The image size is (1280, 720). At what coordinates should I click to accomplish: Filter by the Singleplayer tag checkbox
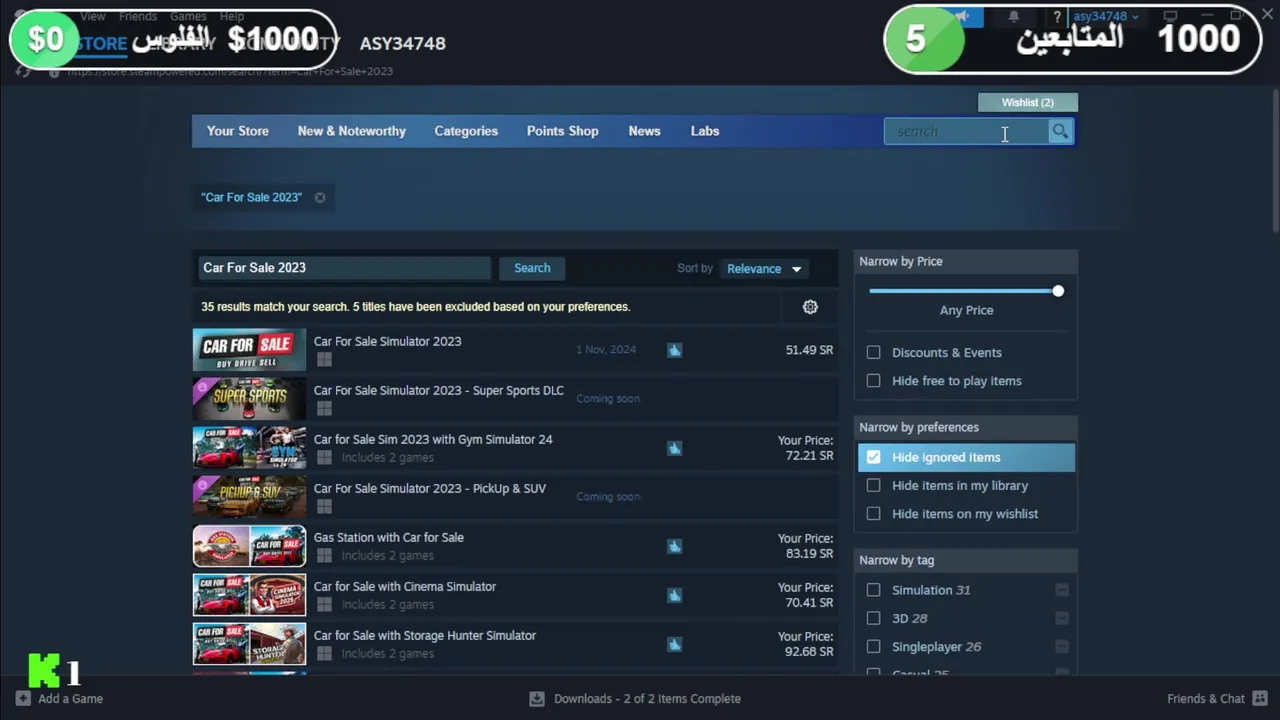pos(874,646)
